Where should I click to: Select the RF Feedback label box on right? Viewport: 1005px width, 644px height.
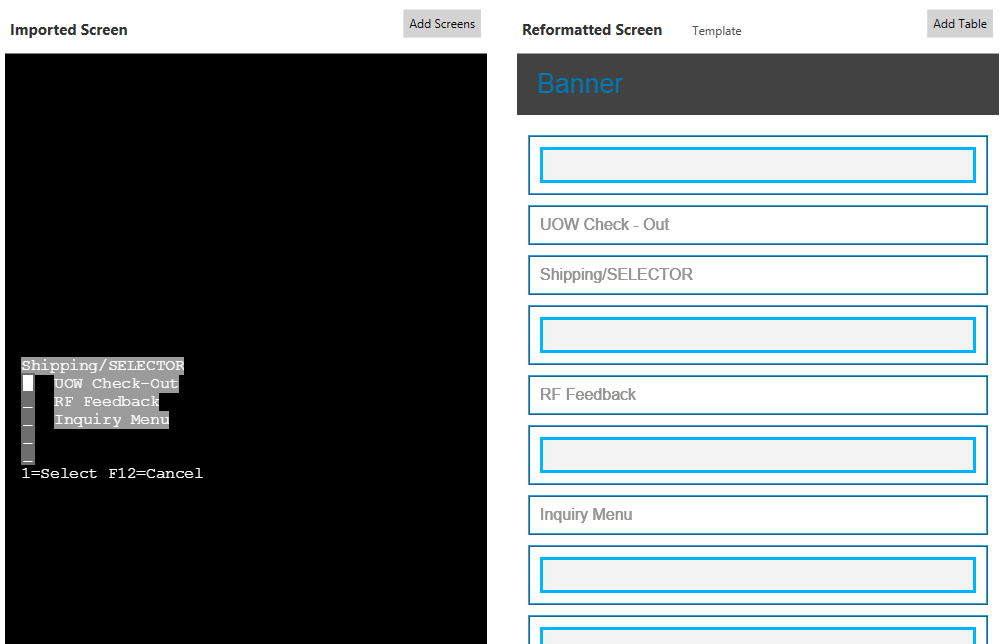[x=757, y=395]
